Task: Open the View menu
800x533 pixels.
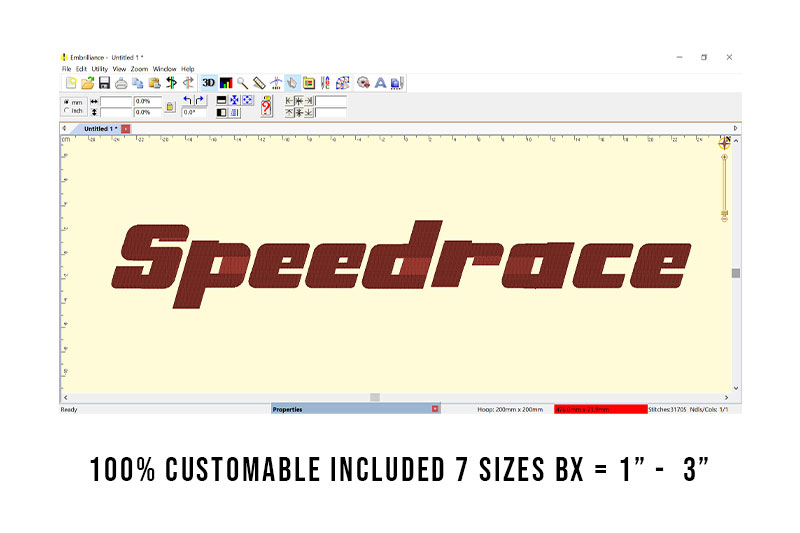Action: (x=119, y=69)
